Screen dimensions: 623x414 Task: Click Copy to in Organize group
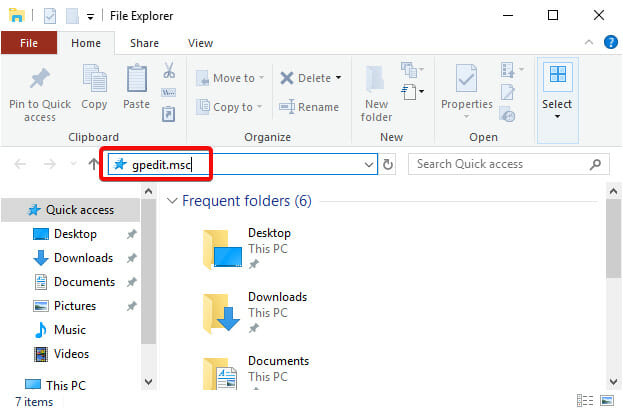pyautogui.click(x=229, y=107)
